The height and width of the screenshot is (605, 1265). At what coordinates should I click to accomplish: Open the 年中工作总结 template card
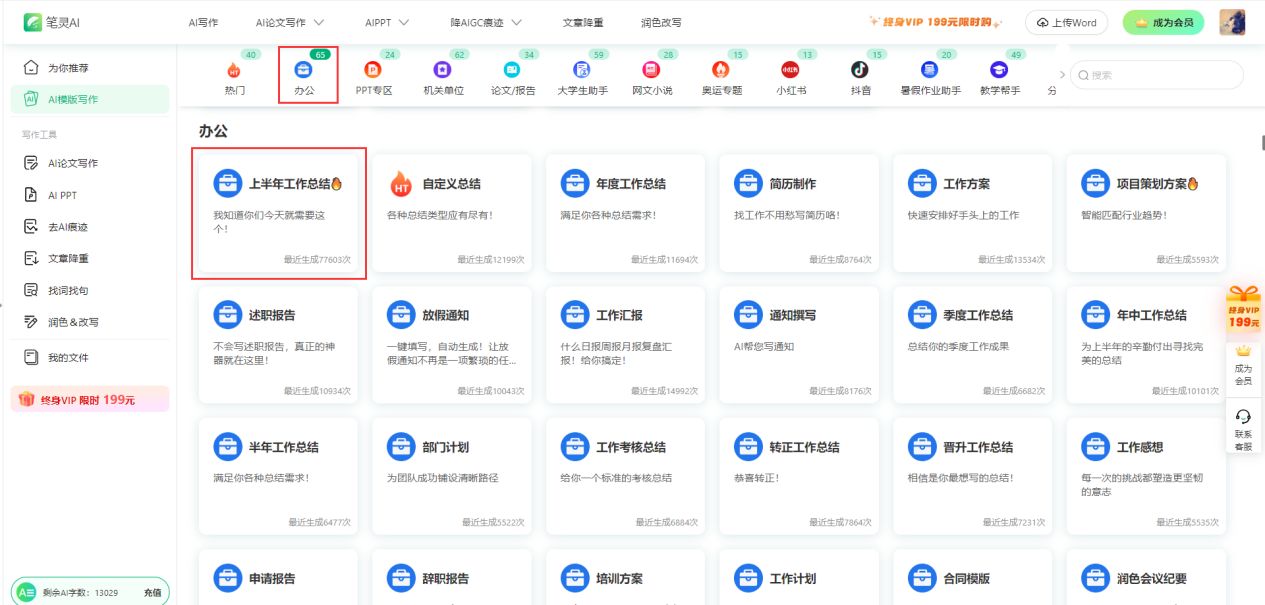(x=1147, y=345)
